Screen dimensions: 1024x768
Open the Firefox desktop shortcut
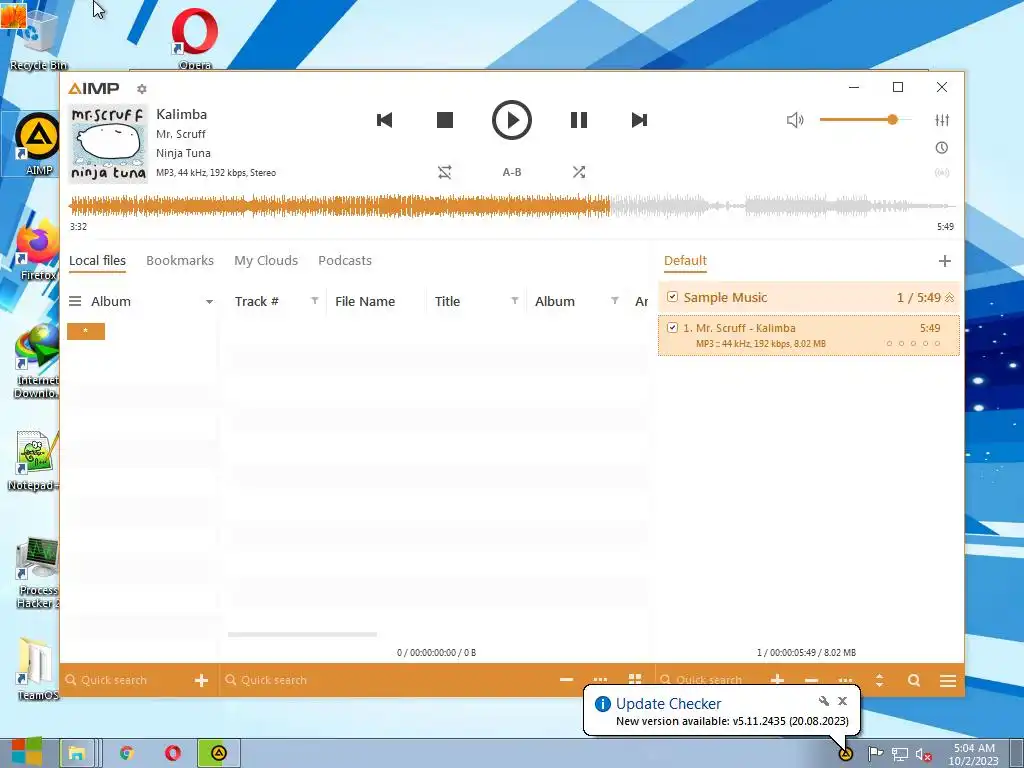37,251
